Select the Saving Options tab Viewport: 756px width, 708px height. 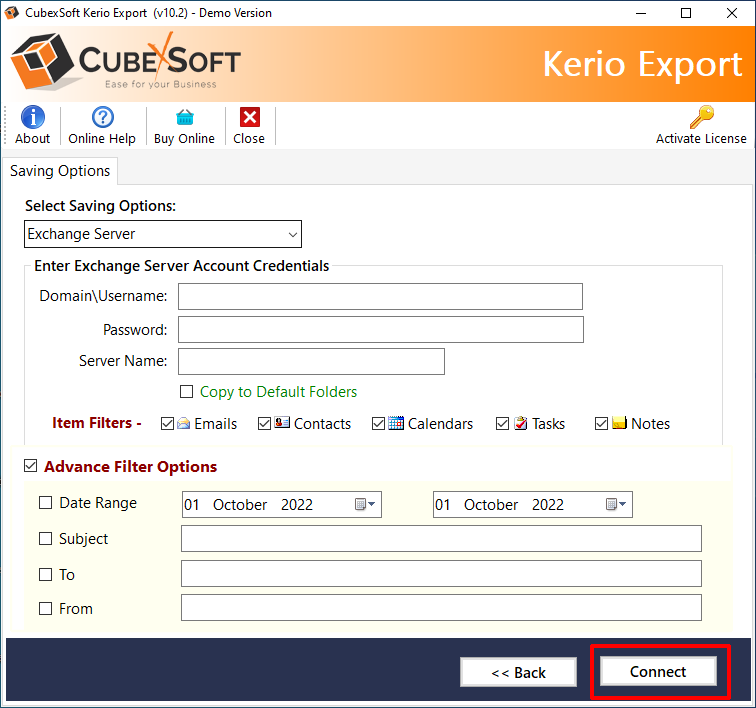click(x=60, y=171)
